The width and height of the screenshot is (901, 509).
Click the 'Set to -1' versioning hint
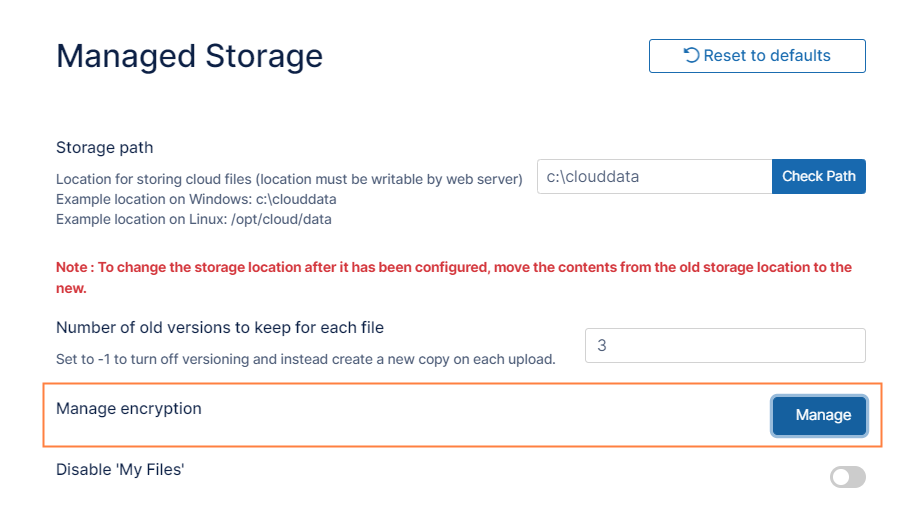(305, 358)
